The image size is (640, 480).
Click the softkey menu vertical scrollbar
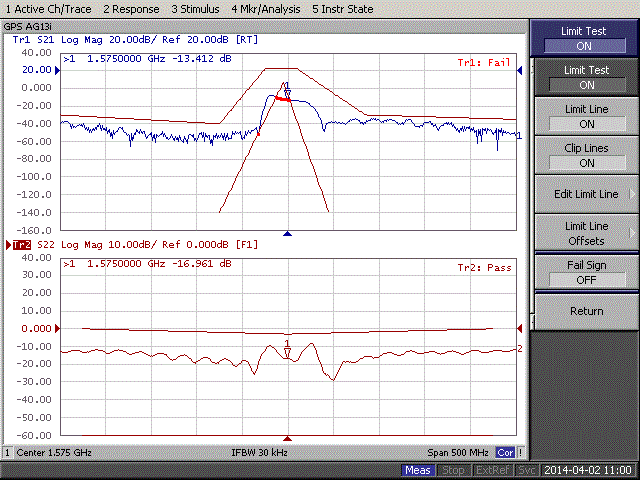coord(532,193)
